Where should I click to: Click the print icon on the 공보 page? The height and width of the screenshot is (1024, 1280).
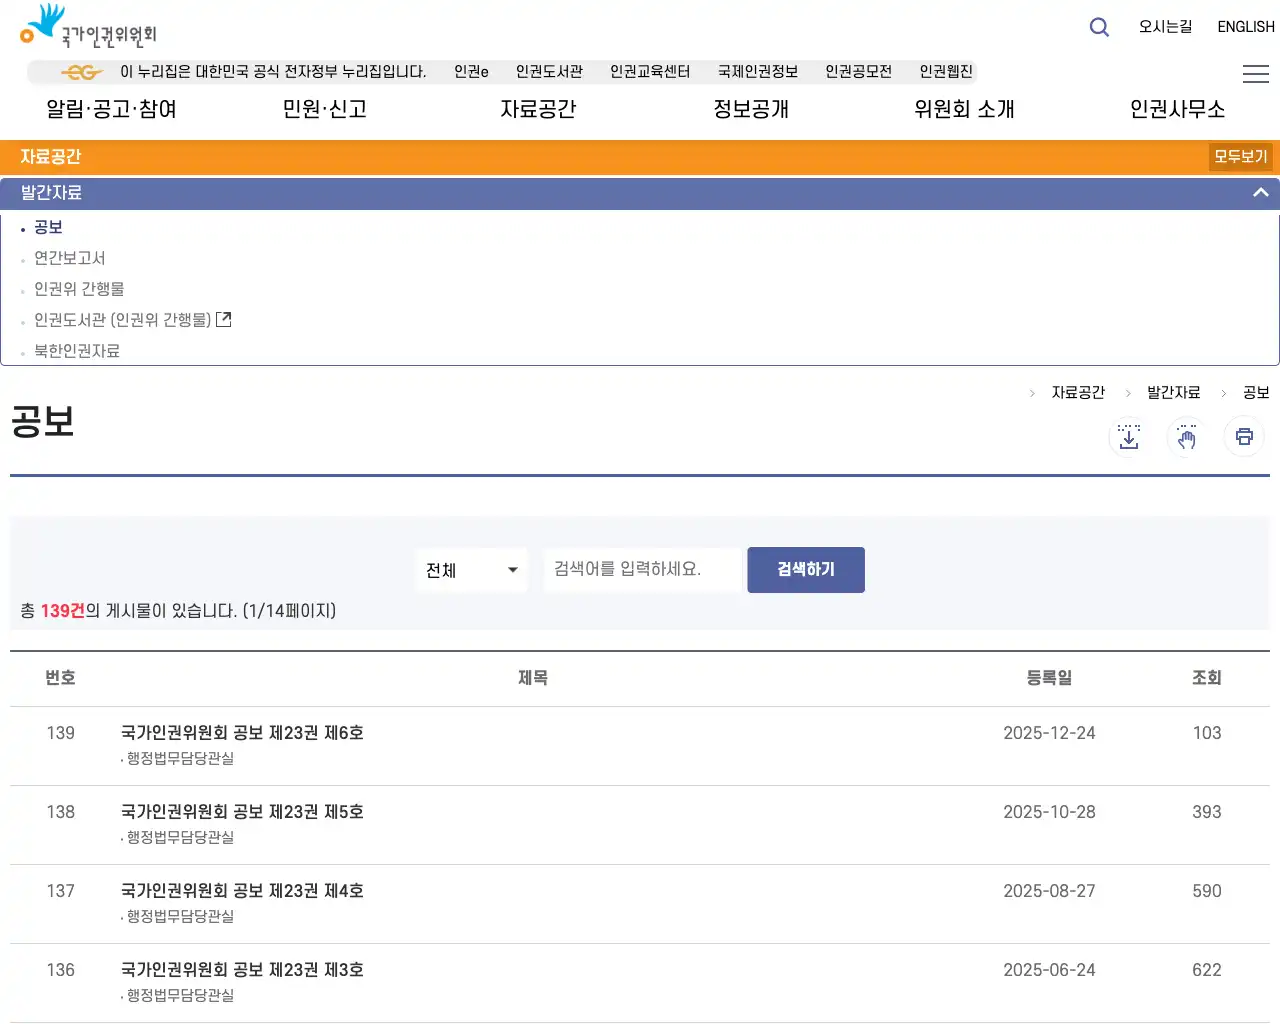pyautogui.click(x=1244, y=437)
